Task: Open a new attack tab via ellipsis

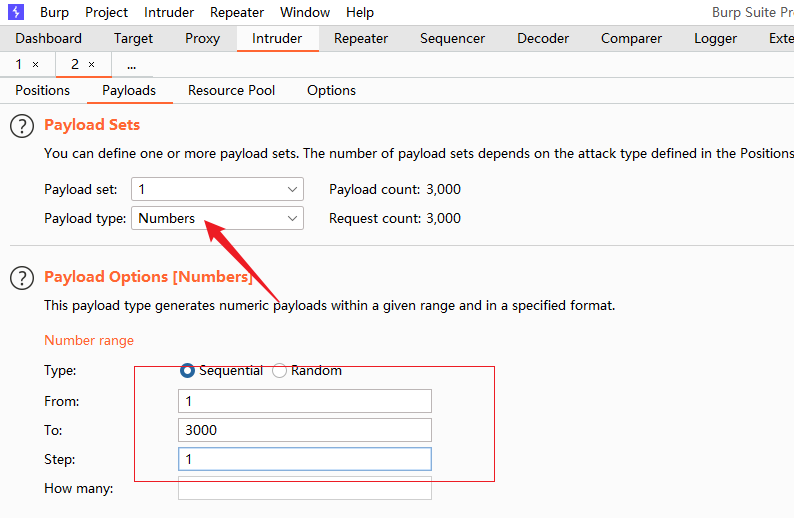Action: pos(132,65)
